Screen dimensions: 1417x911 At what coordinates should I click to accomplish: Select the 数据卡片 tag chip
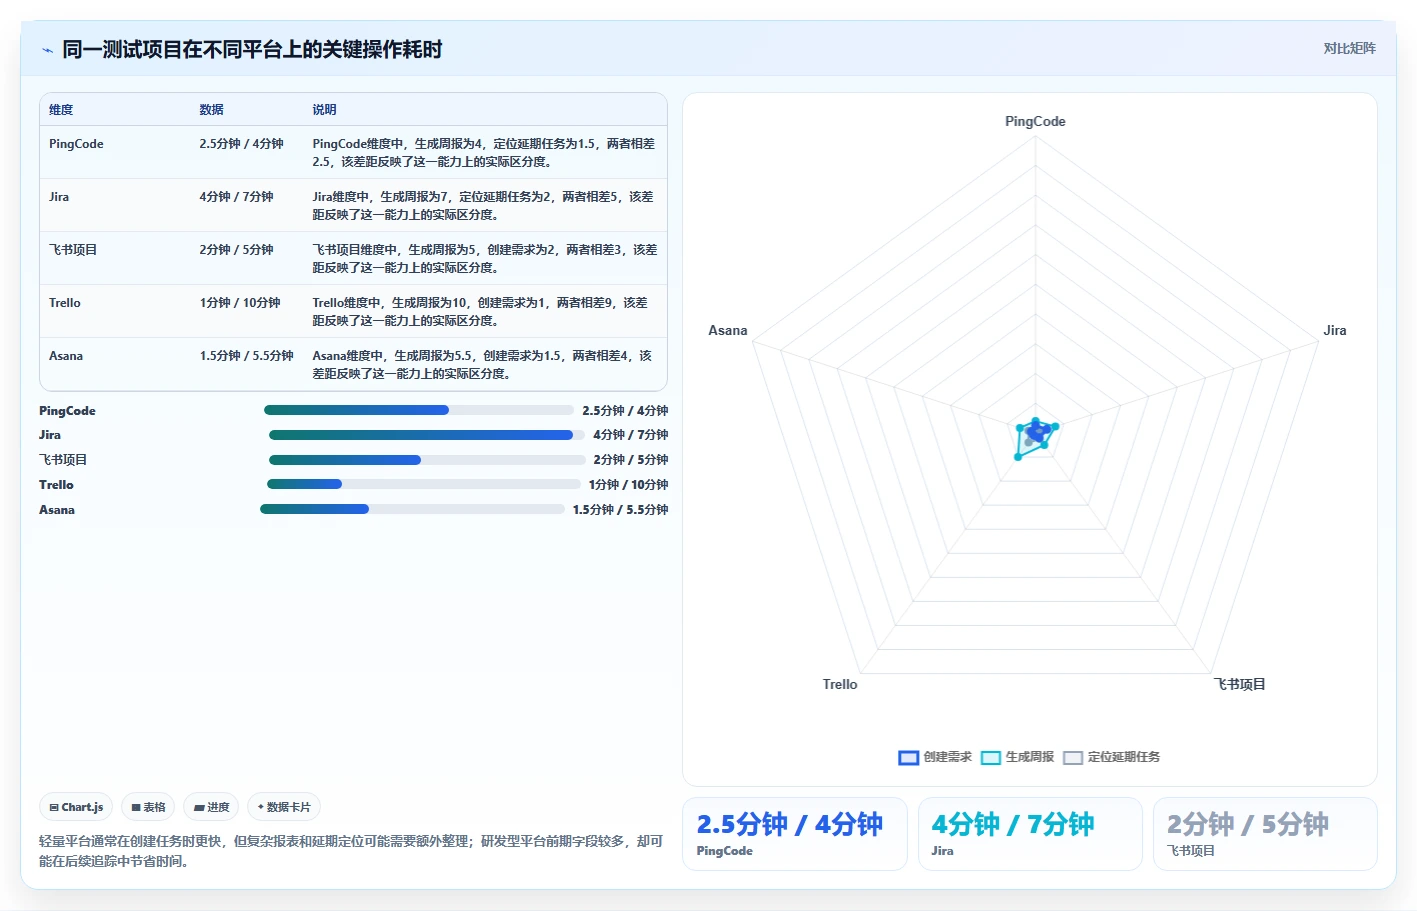click(284, 807)
